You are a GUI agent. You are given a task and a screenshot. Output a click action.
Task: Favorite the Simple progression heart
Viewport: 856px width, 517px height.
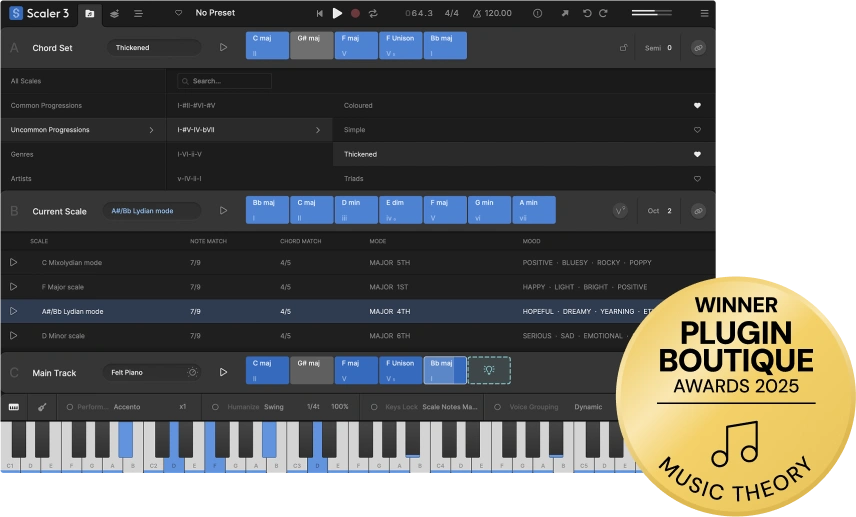pos(697,130)
